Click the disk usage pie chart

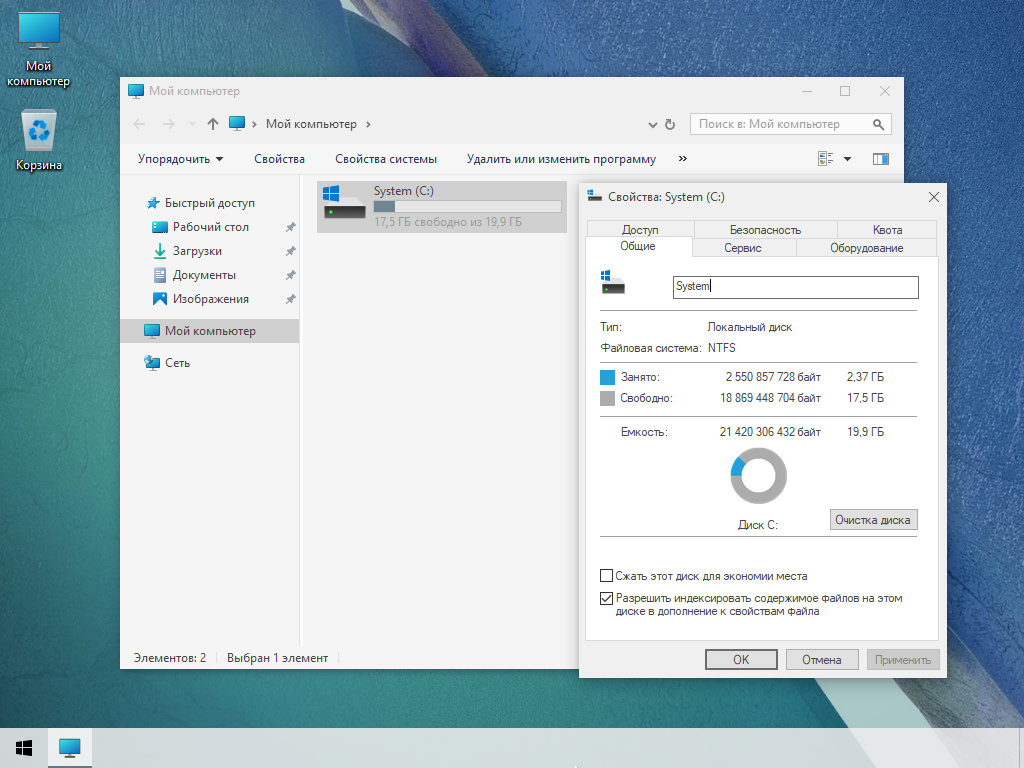758,475
